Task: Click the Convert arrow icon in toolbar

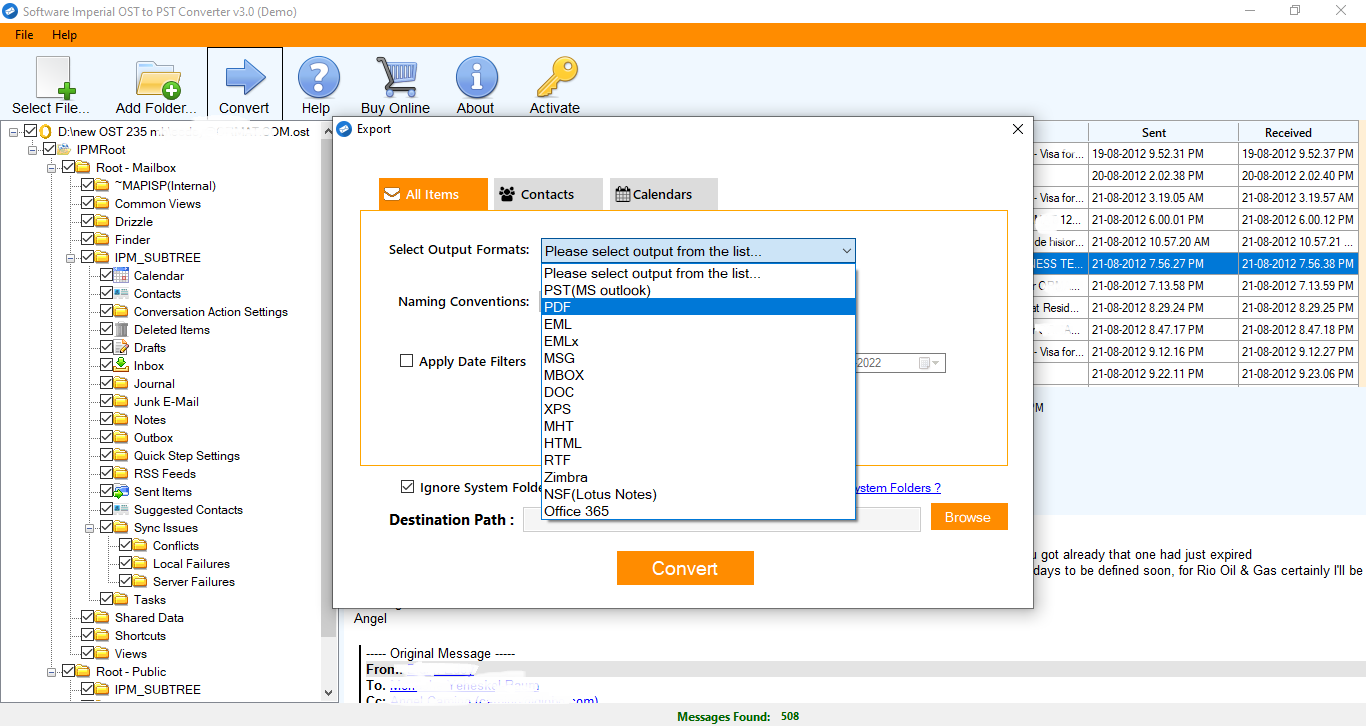Action: [245, 77]
